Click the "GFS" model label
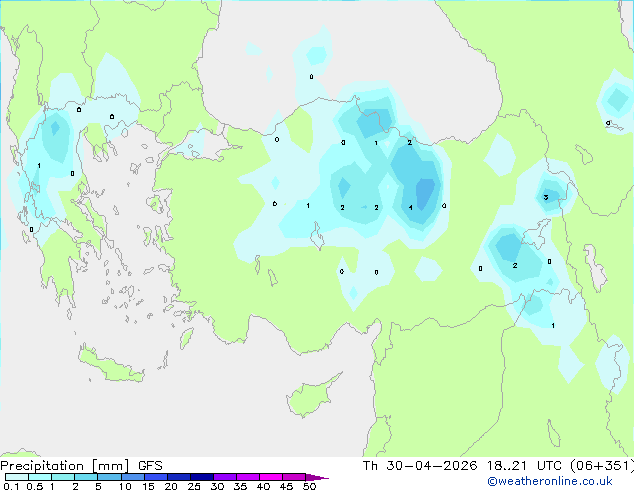Viewport: 634px width, 490px height. point(150,466)
